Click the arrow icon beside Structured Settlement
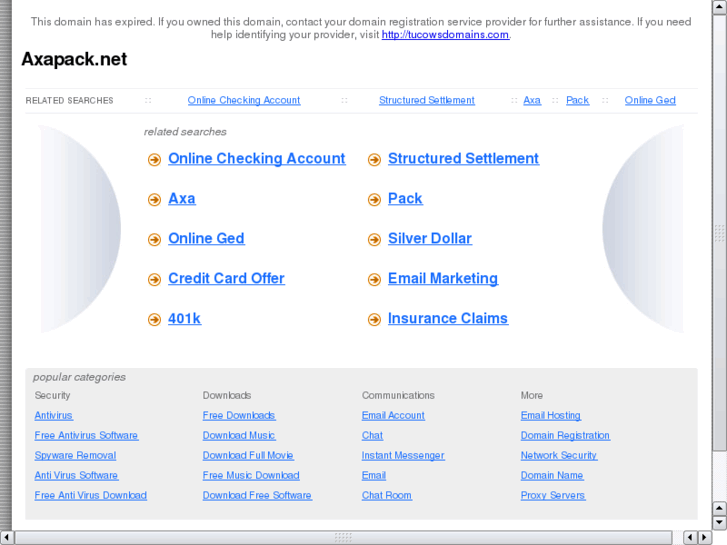The height and width of the screenshot is (545, 727). click(374, 160)
